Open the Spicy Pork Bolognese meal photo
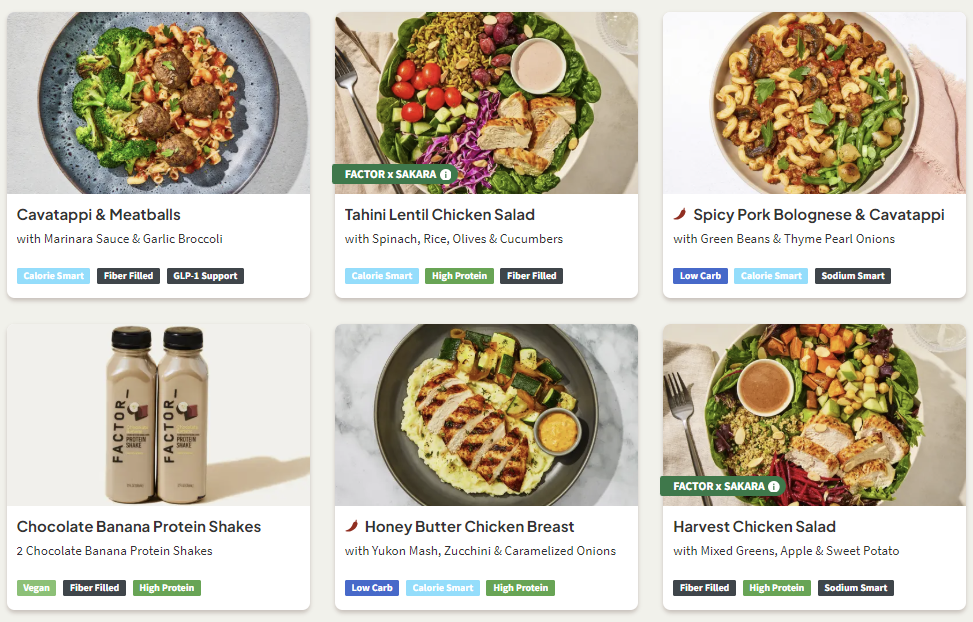973x622 pixels. point(814,103)
